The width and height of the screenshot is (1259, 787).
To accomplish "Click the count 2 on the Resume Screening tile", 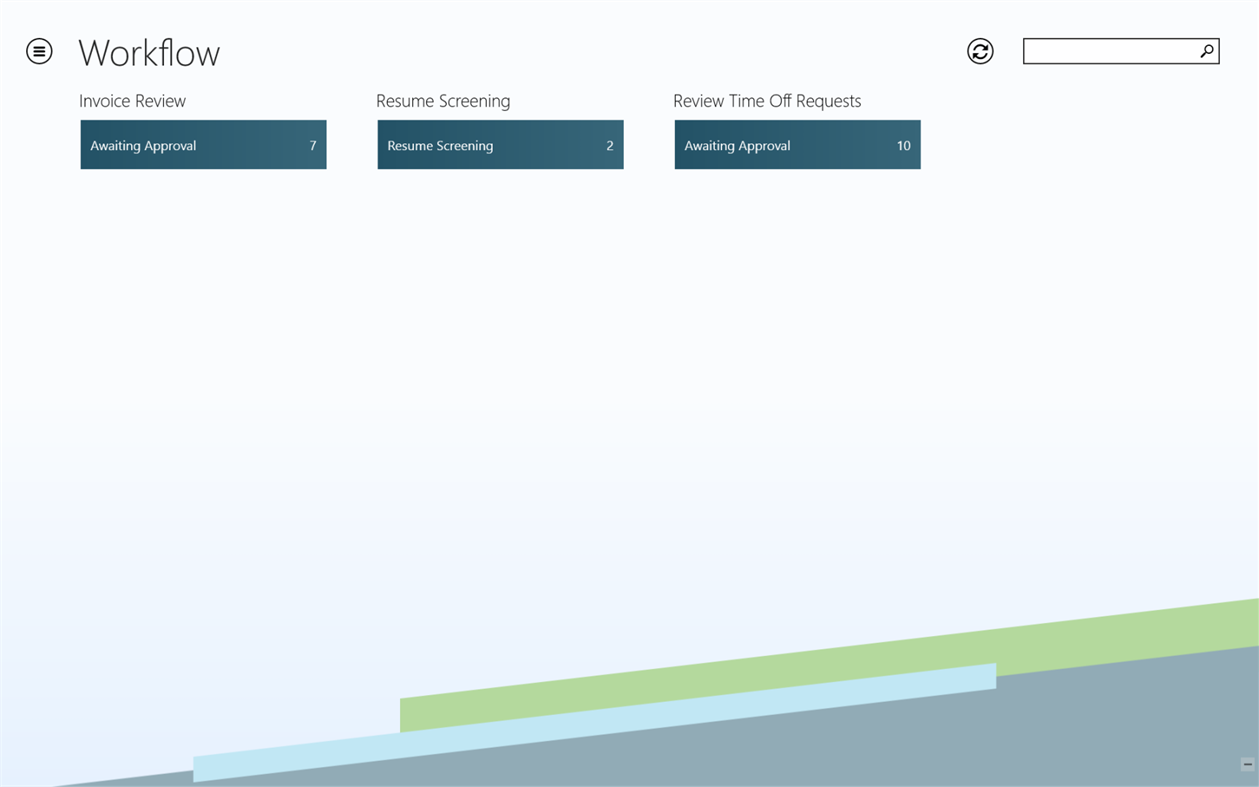I will (609, 144).
